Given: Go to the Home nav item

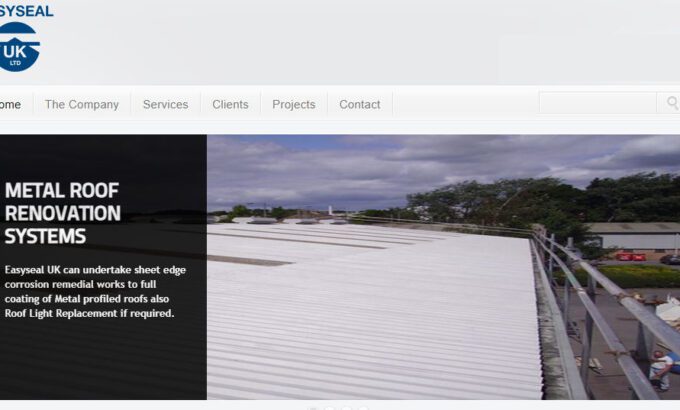Looking at the screenshot, I should point(10,105).
